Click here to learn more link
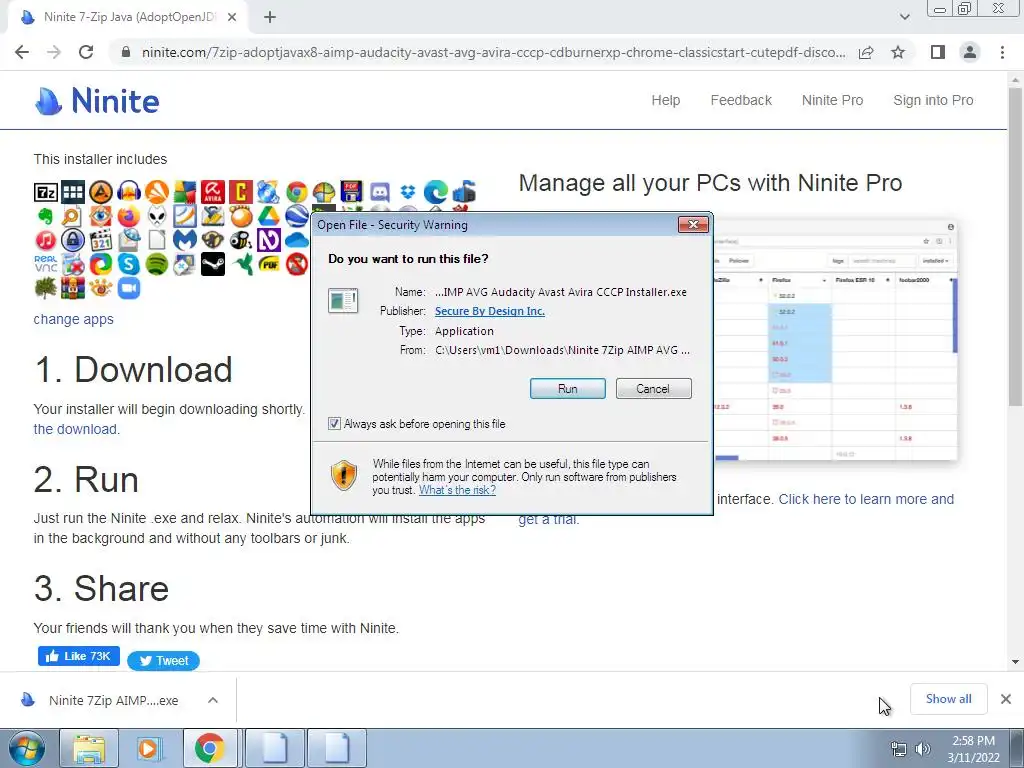The width and height of the screenshot is (1024, 768). pyautogui.click(x=867, y=499)
